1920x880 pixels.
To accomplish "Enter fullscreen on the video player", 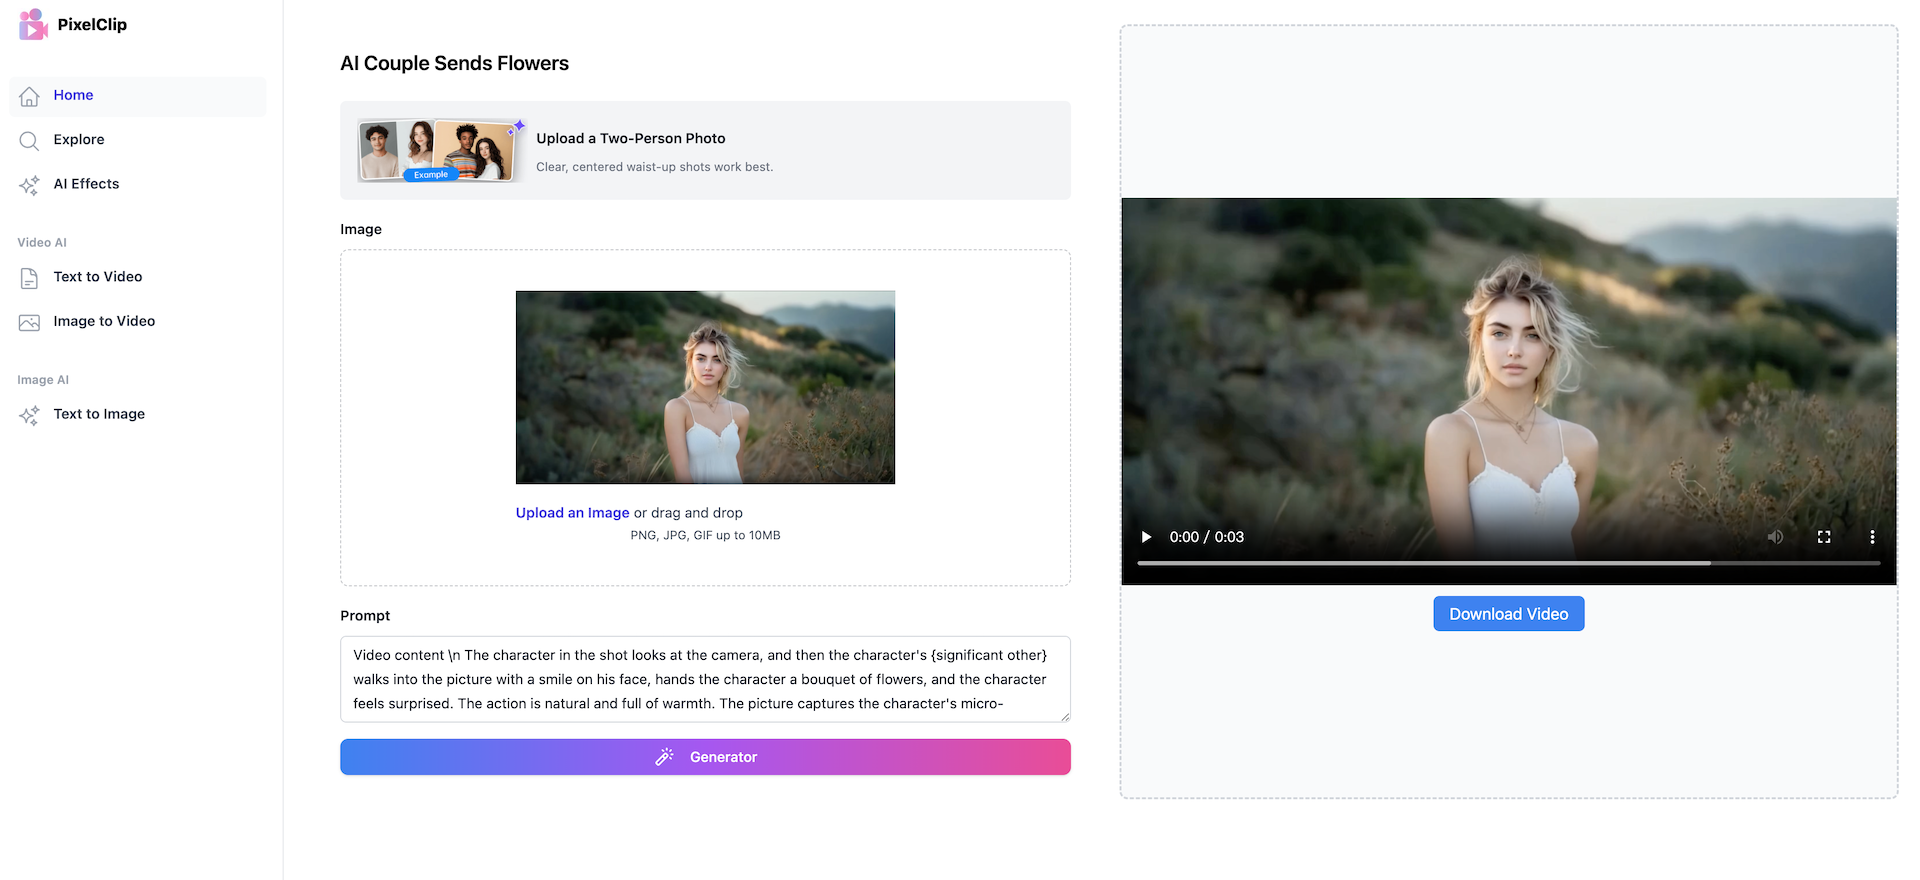I will [x=1824, y=537].
